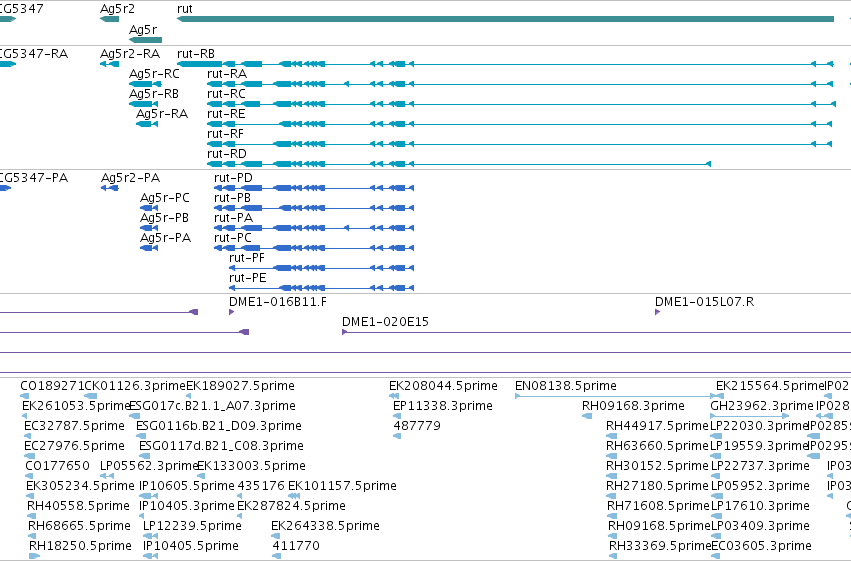Select the Ag5r2 gene label in top track
851x561 pixels.
[x=117, y=9]
